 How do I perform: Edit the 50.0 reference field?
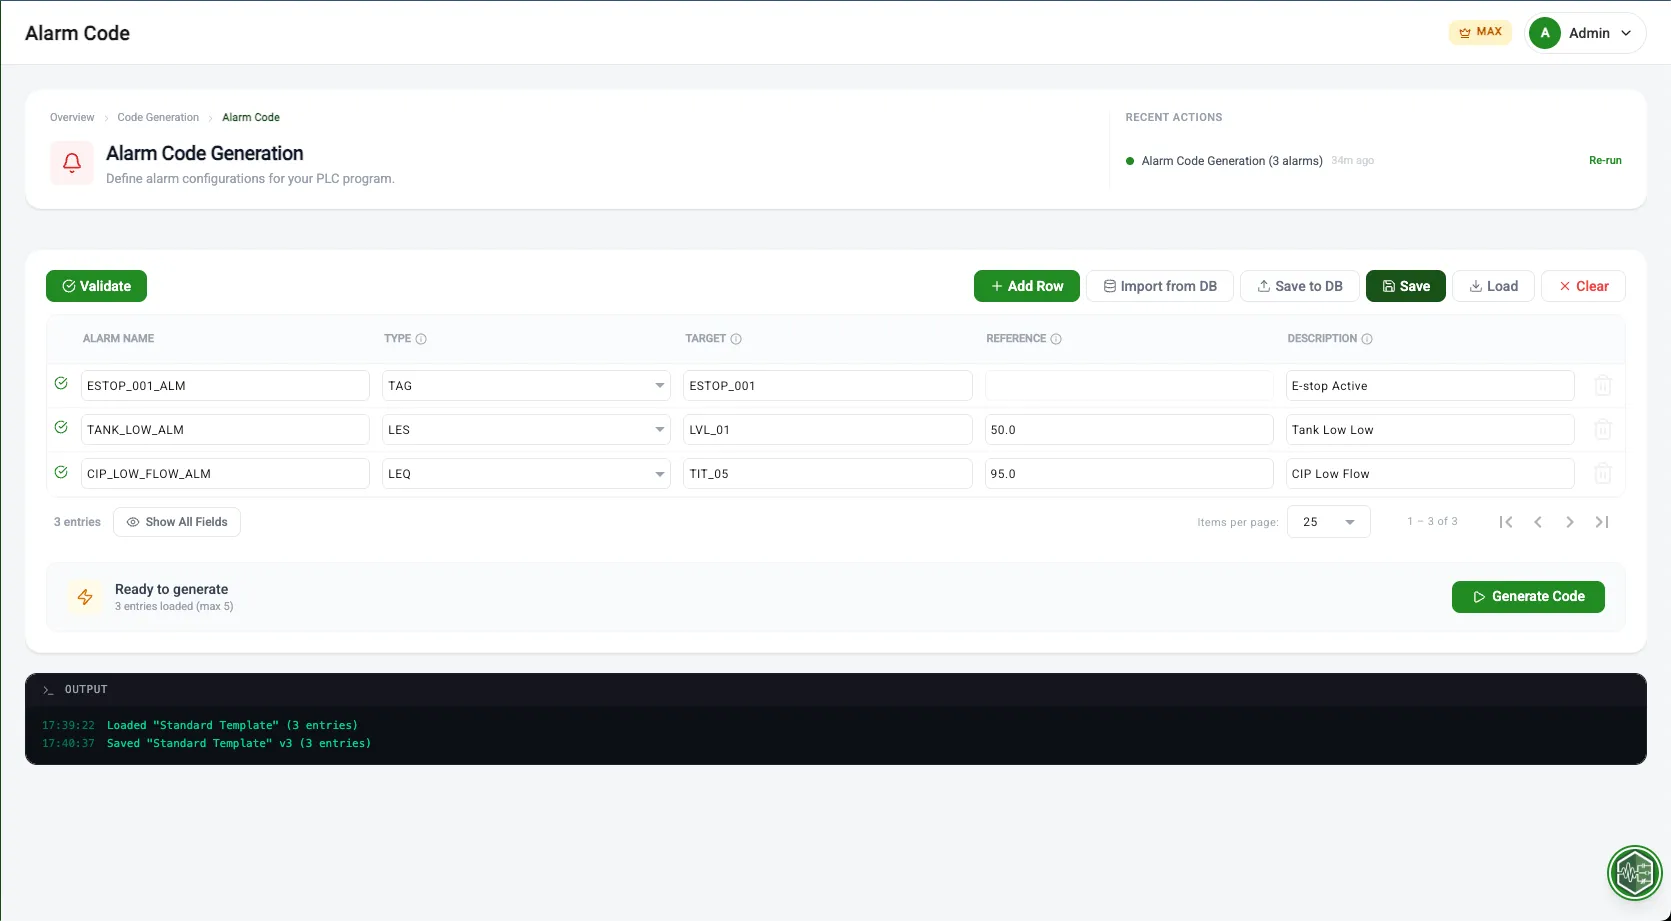point(1129,430)
